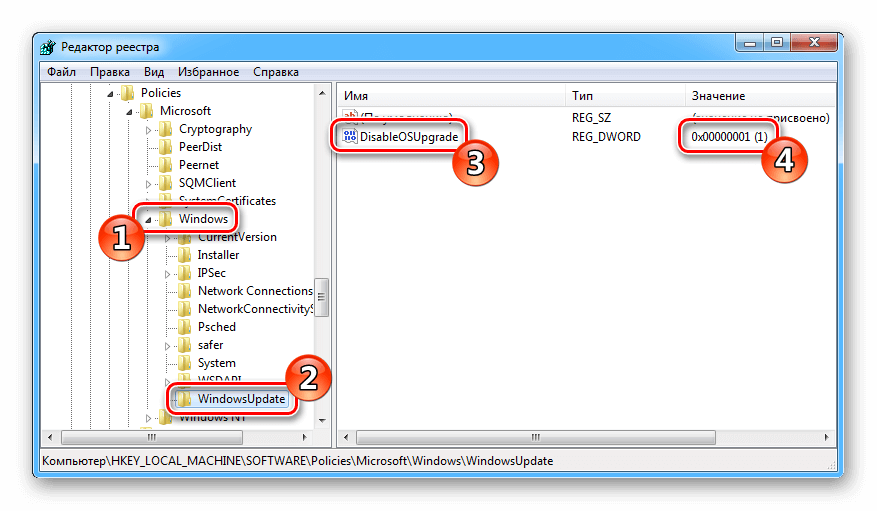877x511 pixels.
Task: Expand the IPSec tree node
Action: coord(167,274)
